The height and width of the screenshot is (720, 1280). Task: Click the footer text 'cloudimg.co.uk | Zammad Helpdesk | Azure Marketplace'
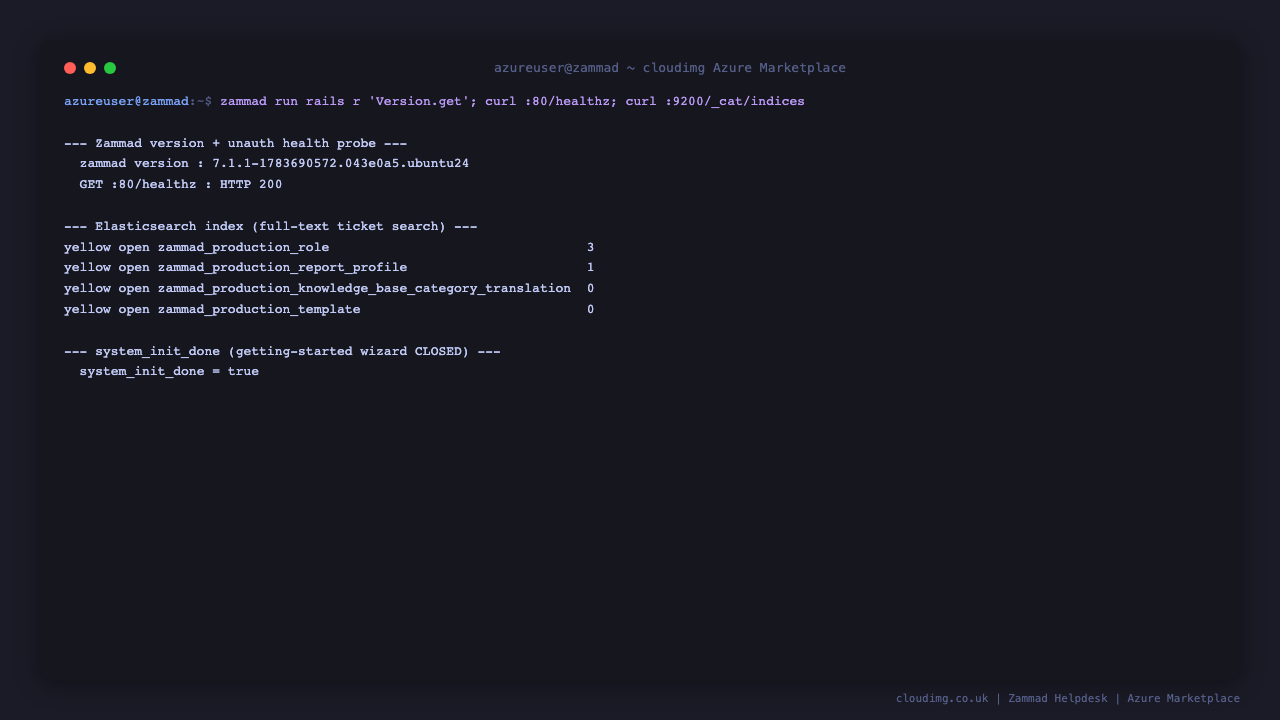[1068, 698]
